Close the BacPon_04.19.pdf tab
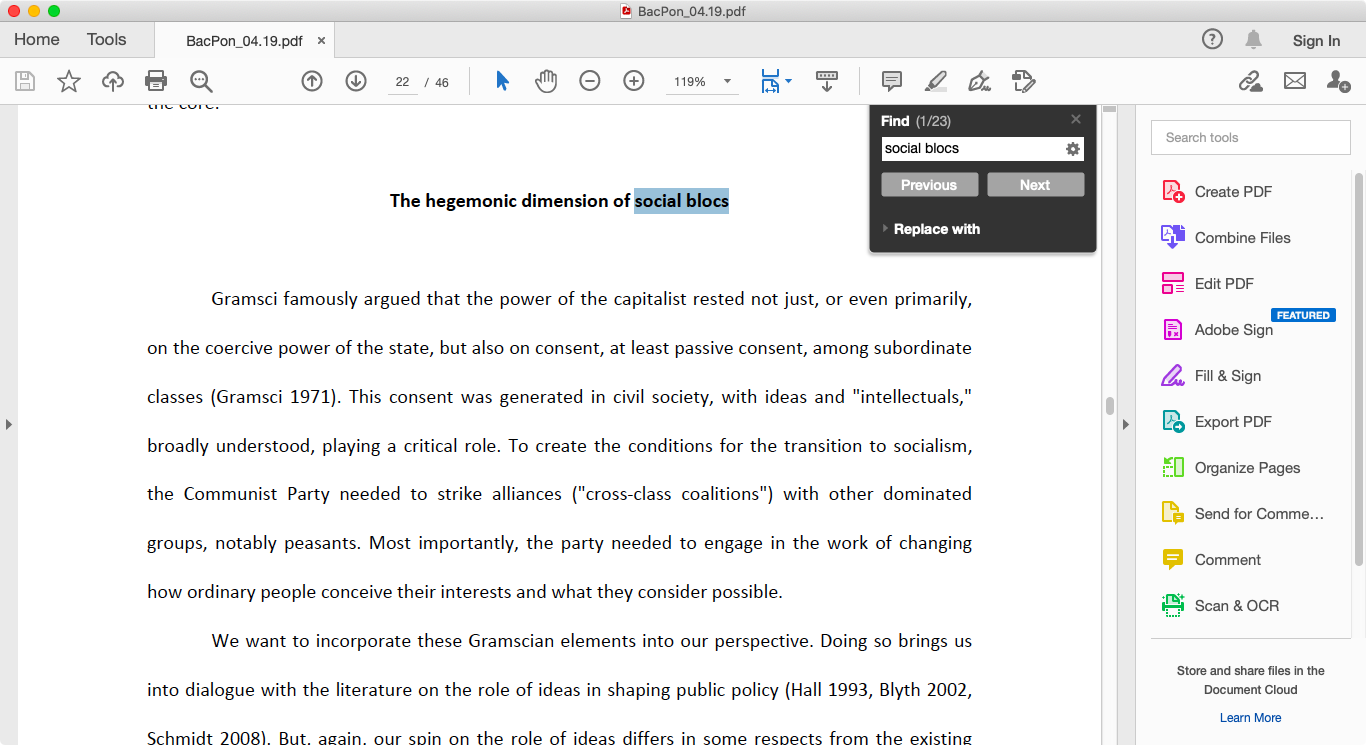 pos(321,41)
